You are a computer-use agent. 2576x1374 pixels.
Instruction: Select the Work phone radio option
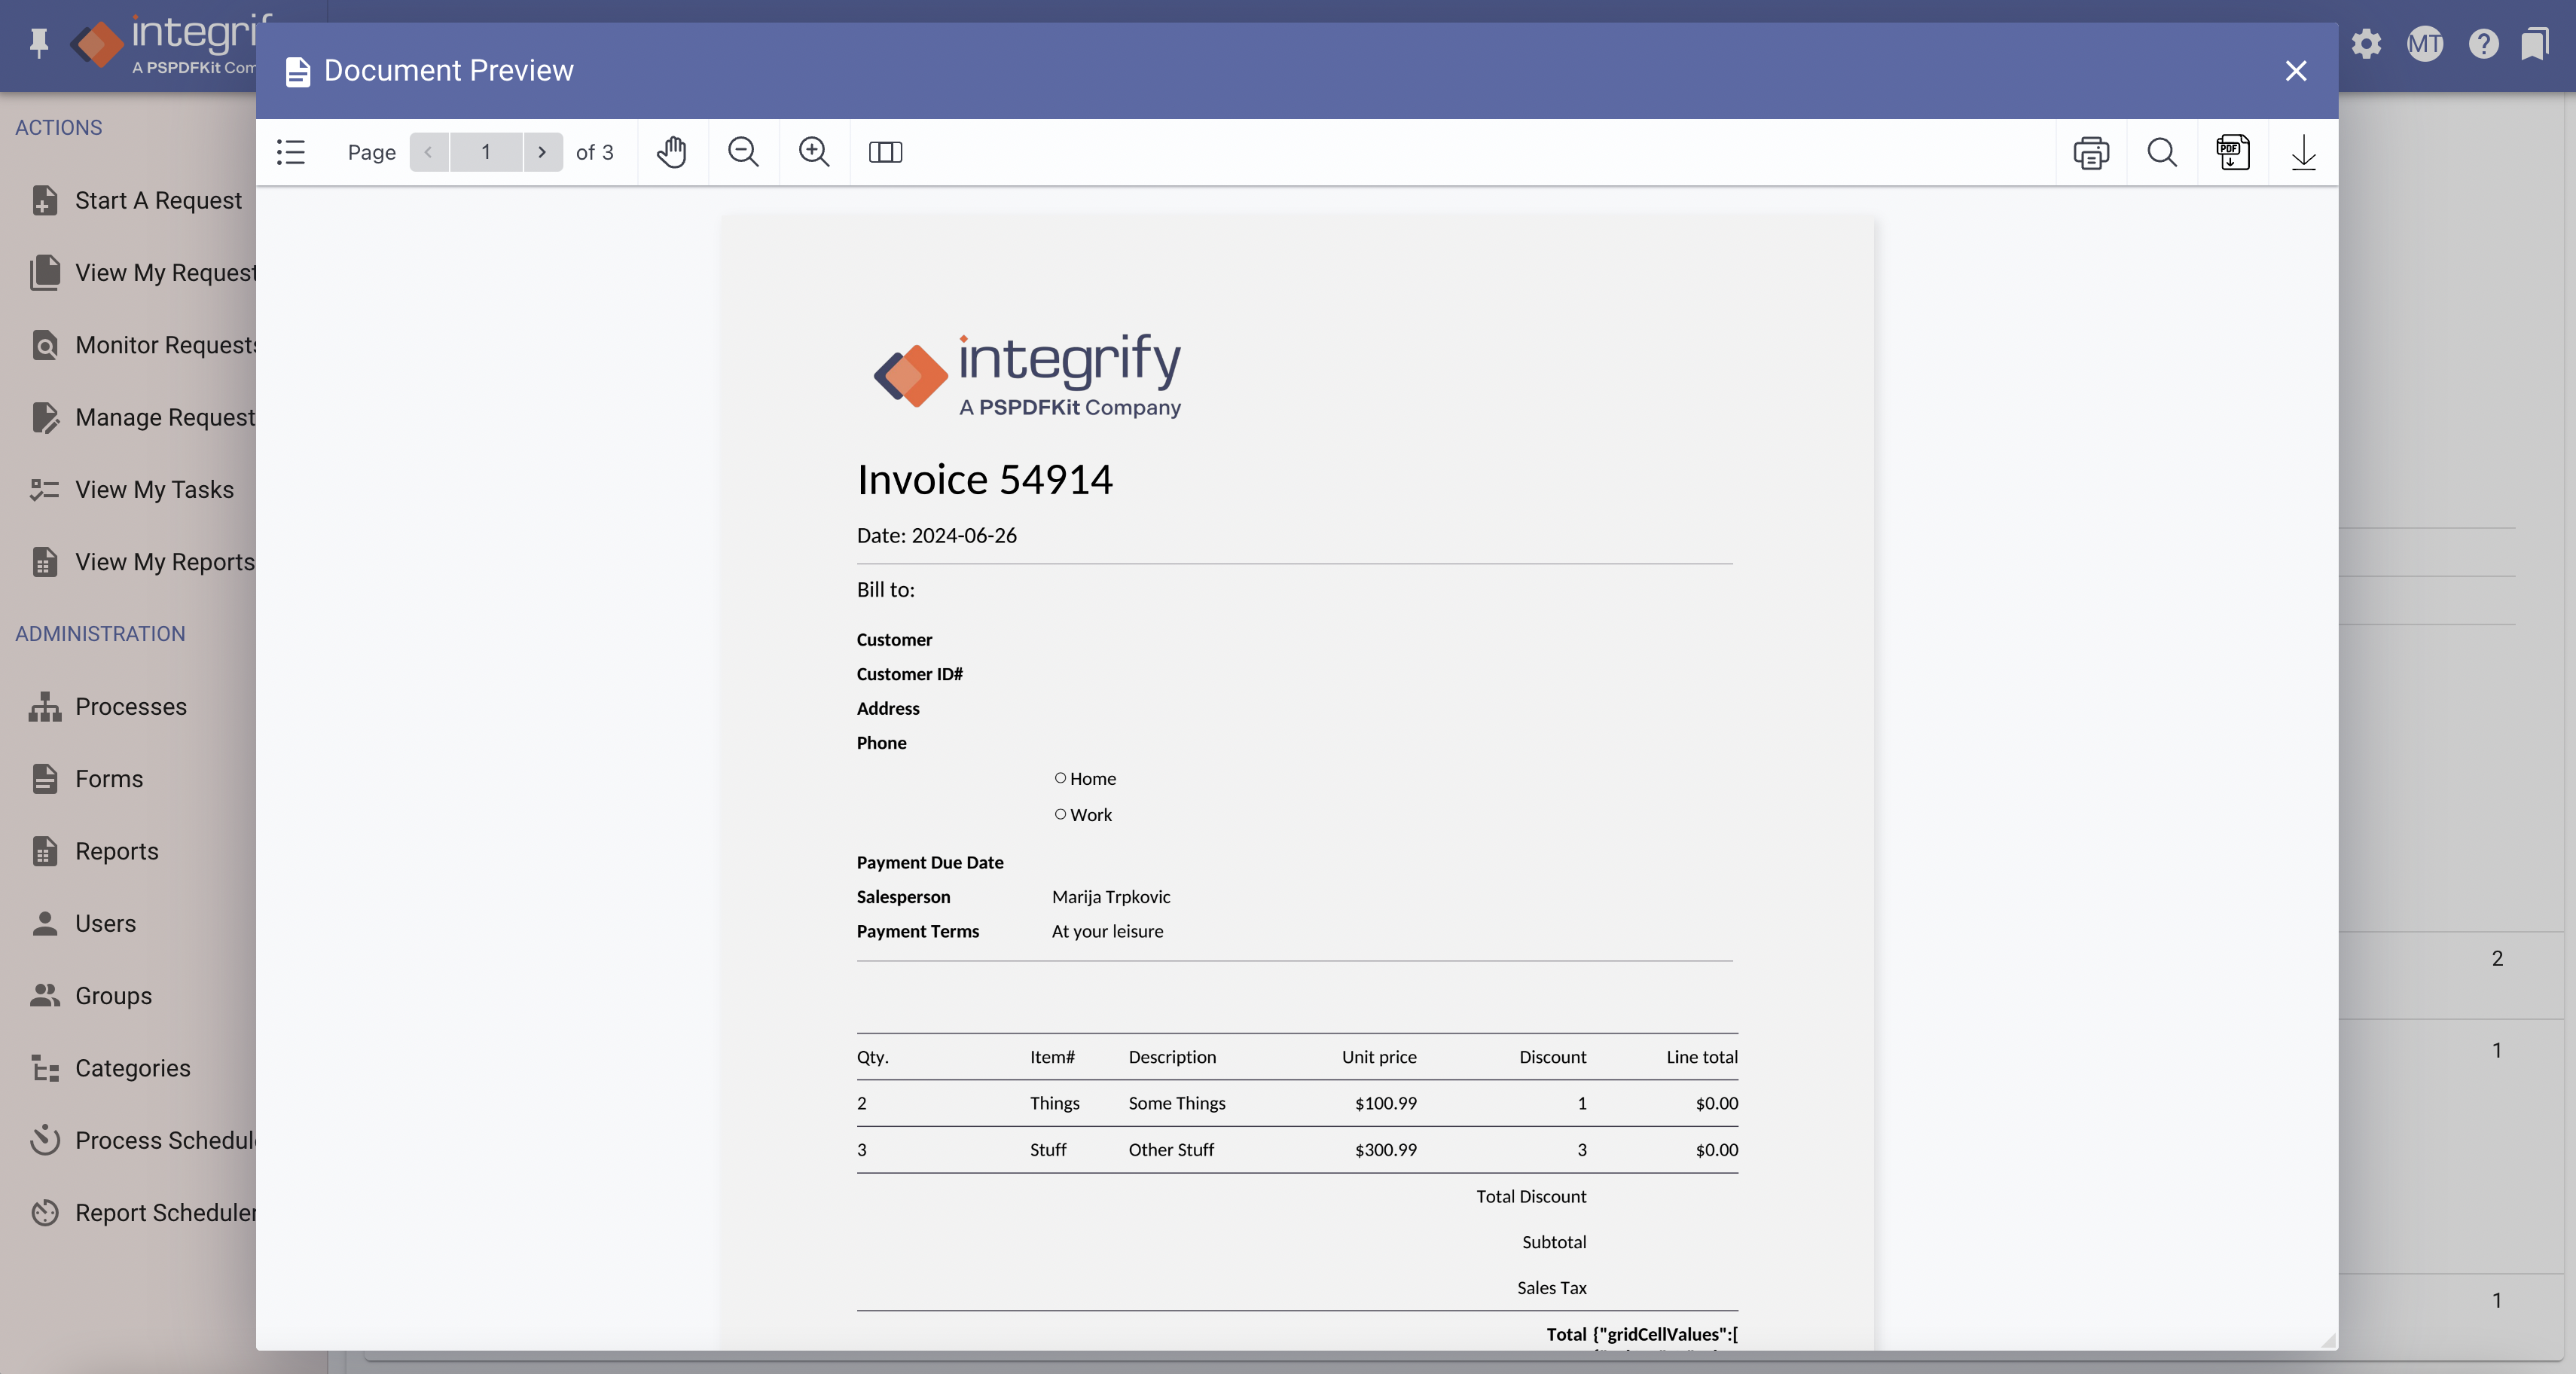[1060, 814]
